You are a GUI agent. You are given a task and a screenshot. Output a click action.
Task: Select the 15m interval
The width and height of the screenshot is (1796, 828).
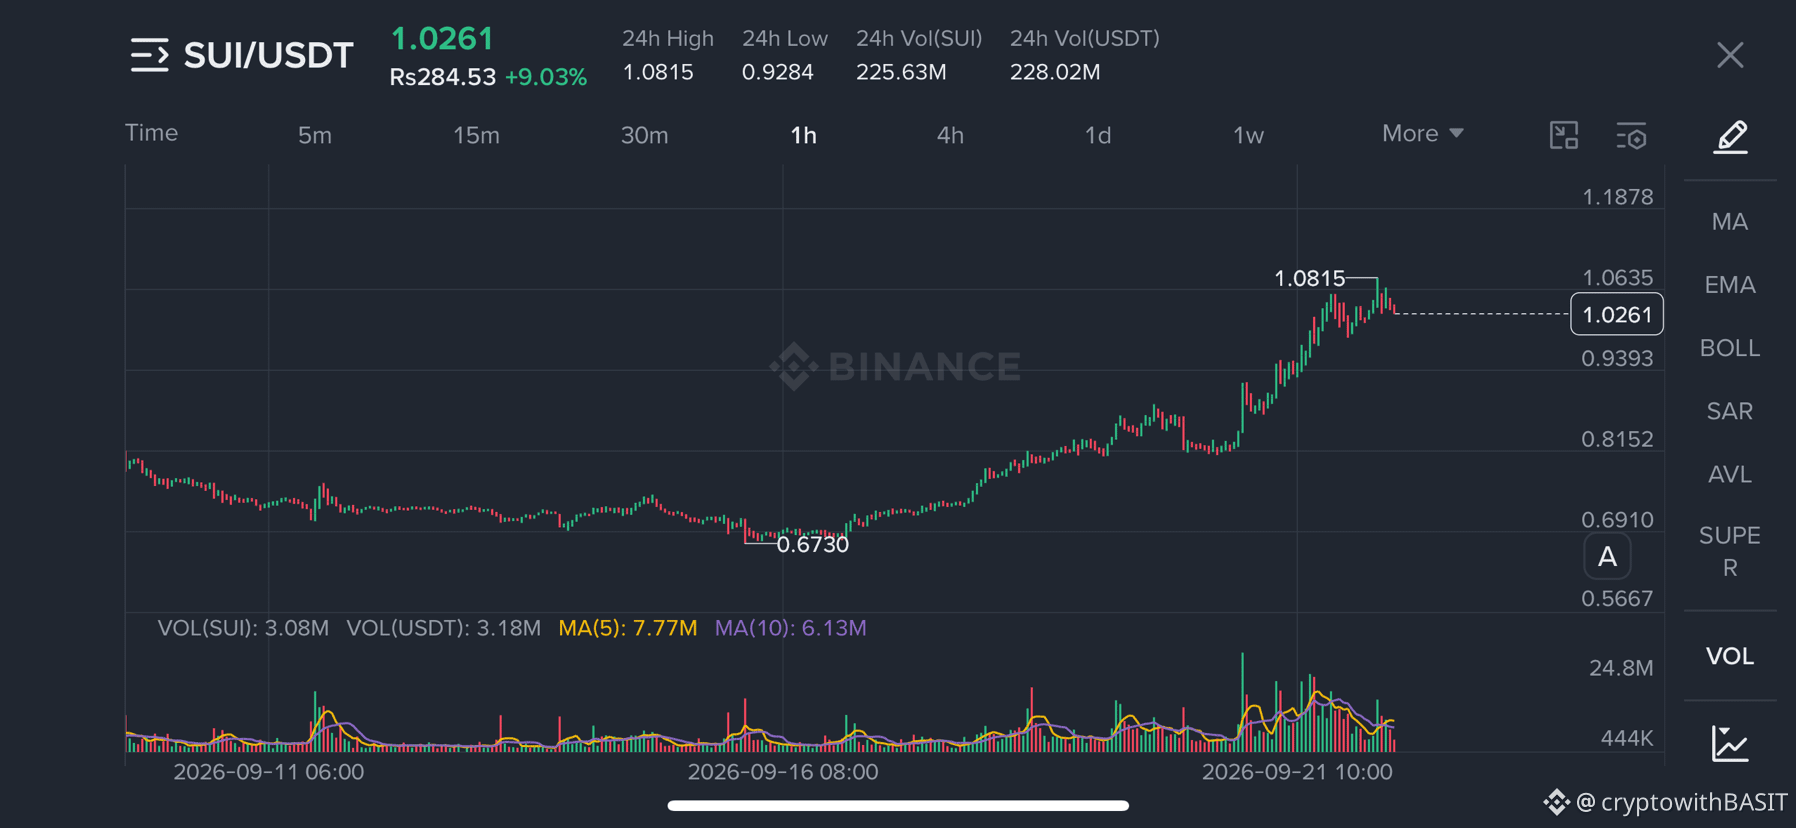coord(476,135)
